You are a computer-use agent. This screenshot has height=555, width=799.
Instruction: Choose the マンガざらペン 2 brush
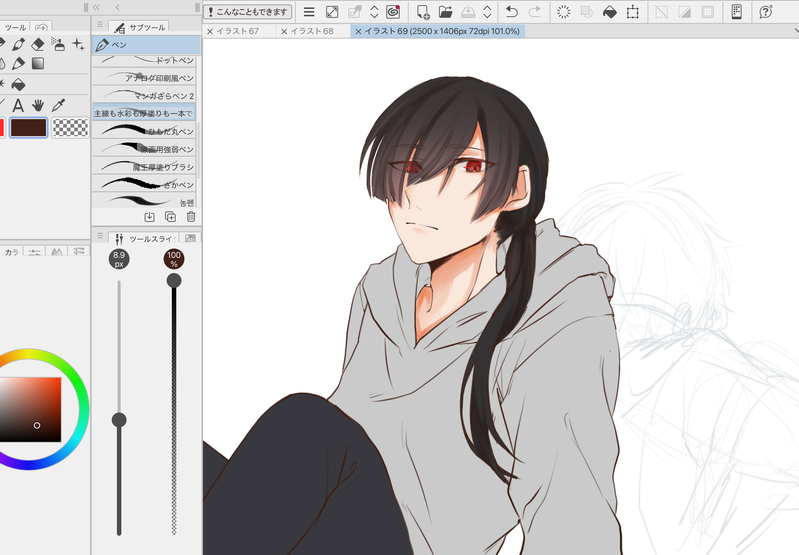(x=144, y=95)
